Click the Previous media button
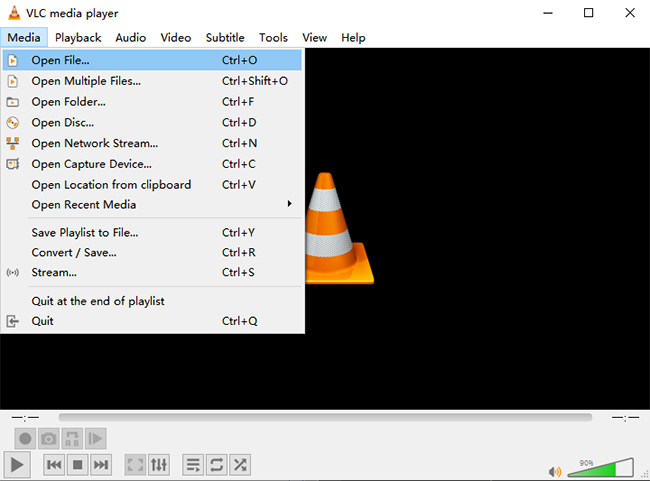650x481 pixels. [x=54, y=465]
